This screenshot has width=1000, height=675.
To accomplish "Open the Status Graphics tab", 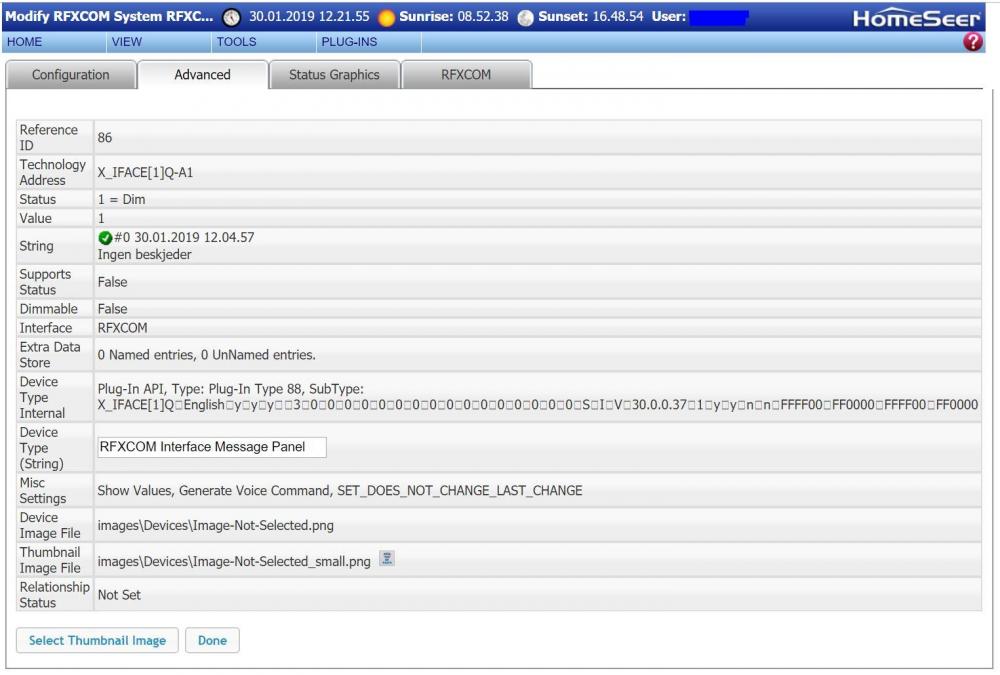I will 334,75.
